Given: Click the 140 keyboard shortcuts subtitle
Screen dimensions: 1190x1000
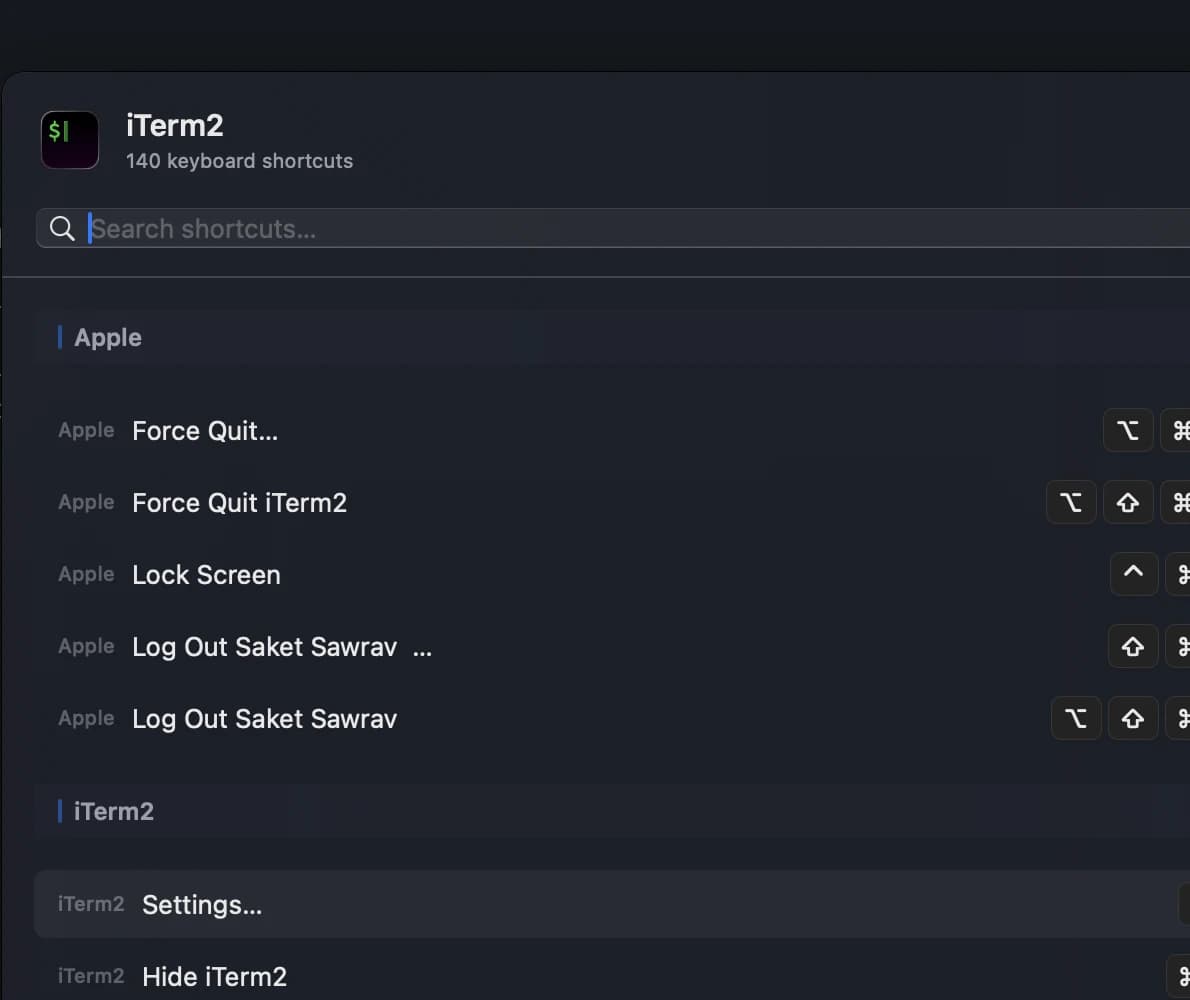Looking at the screenshot, I should 239,161.
